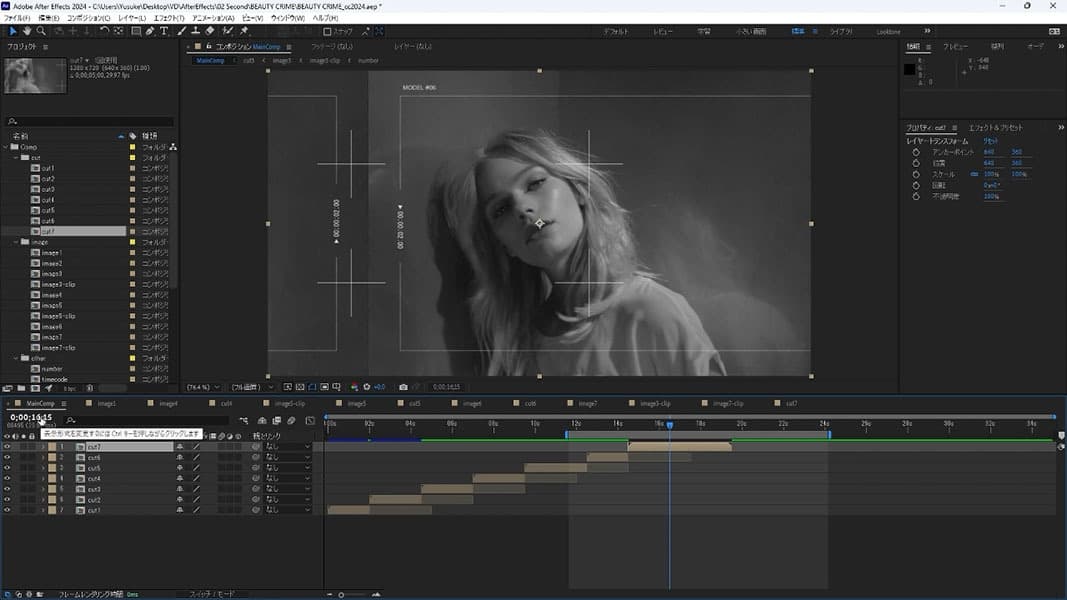Select the Zoom magnifier tool

click(x=41, y=31)
